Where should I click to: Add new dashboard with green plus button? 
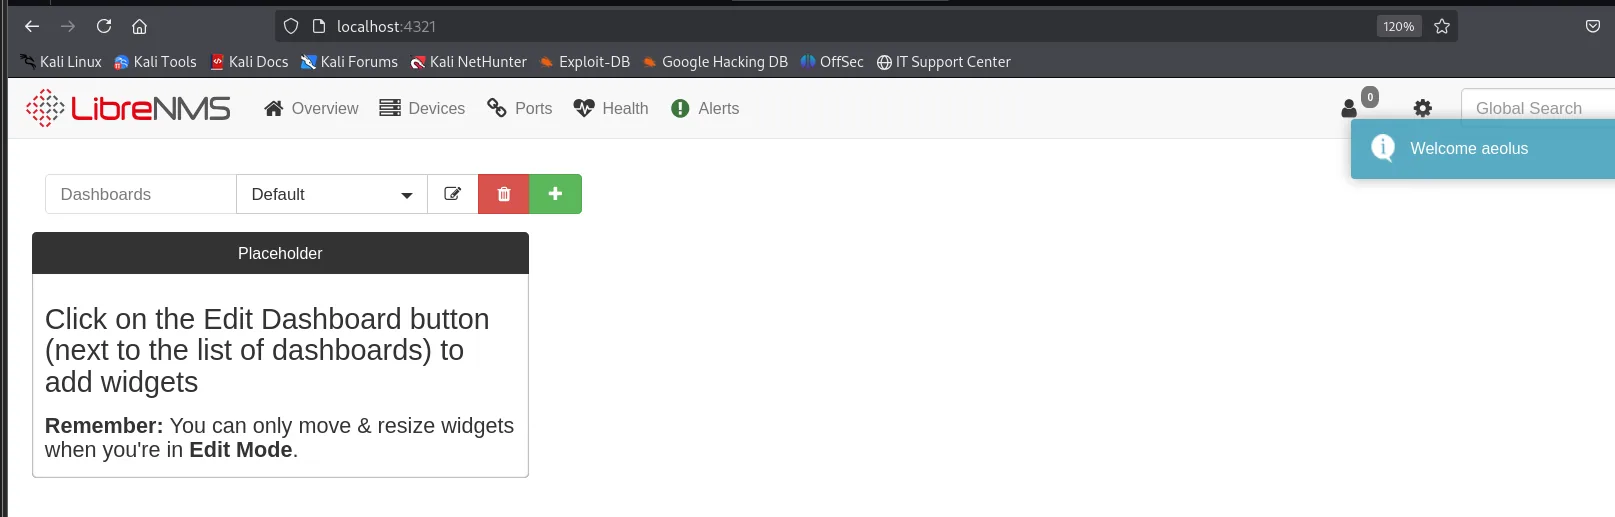tap(555, 194)
